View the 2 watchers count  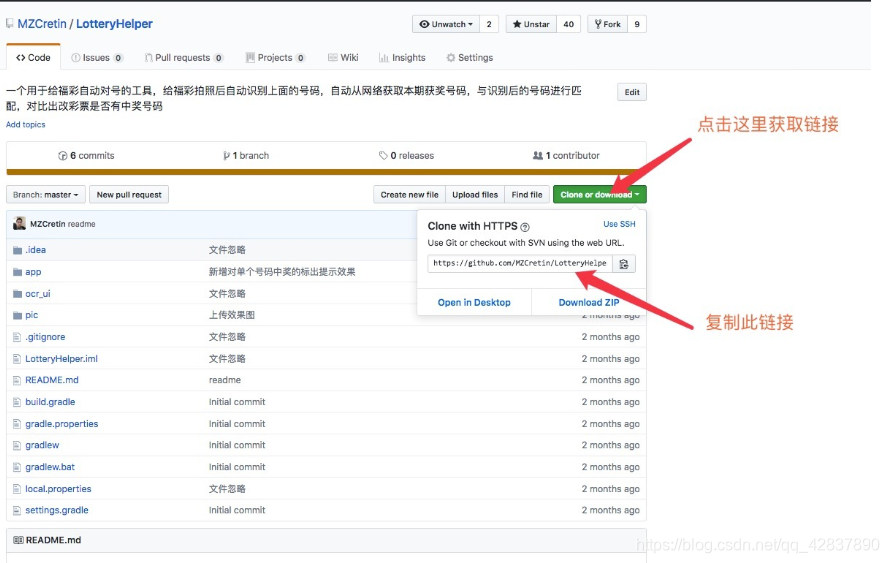click(x=489, y=24)
